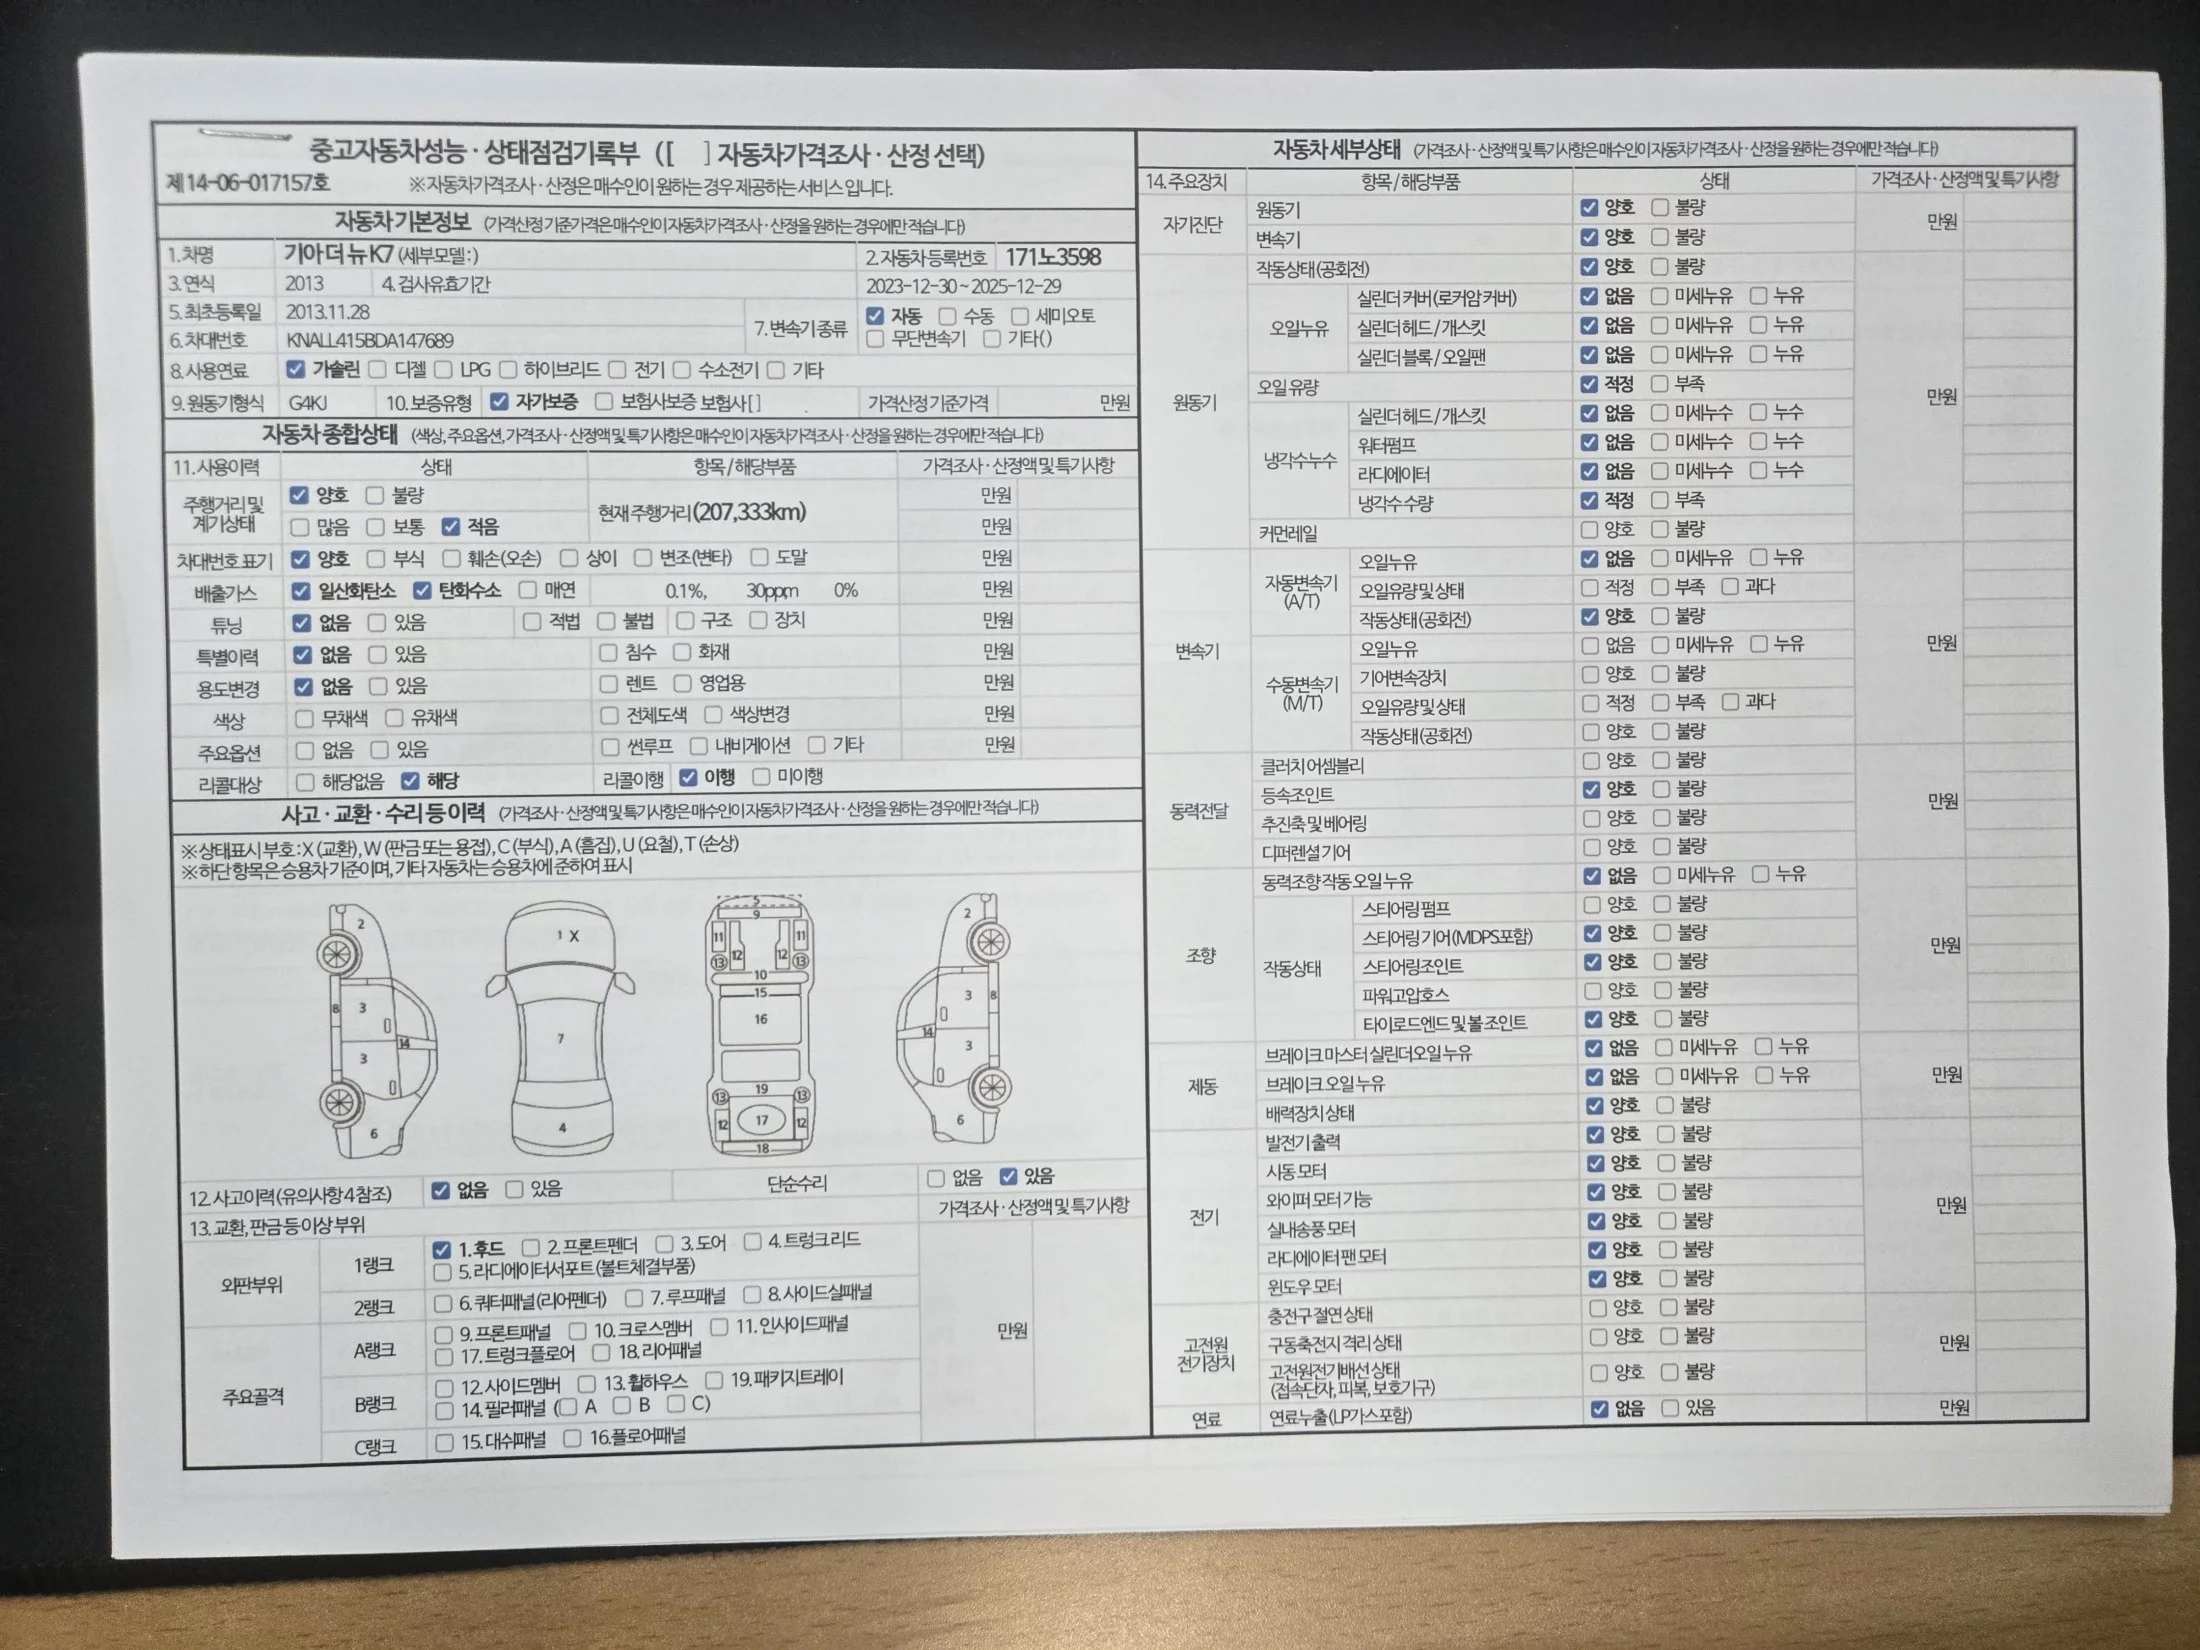Check 있음 in the 연료누출 row
Image resolution: width=2200 pixels, height=1650 pixels.
click(x=1670, y=1408)
